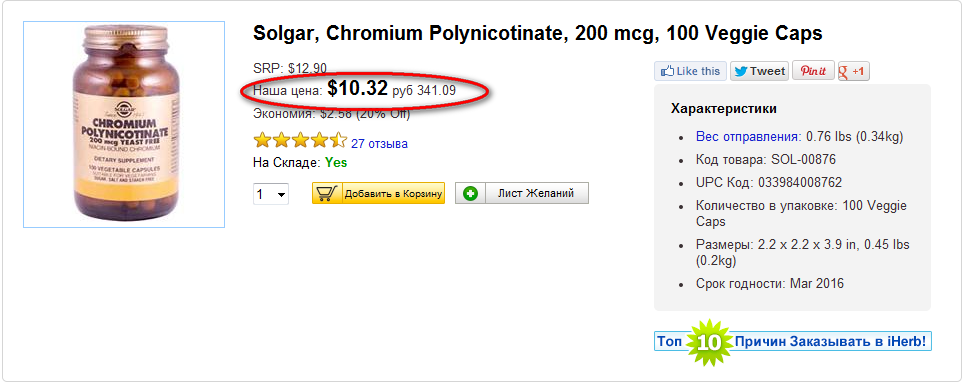Open the Вес отправления link
Screen dimensions: 971x386
tap(749, 136)
